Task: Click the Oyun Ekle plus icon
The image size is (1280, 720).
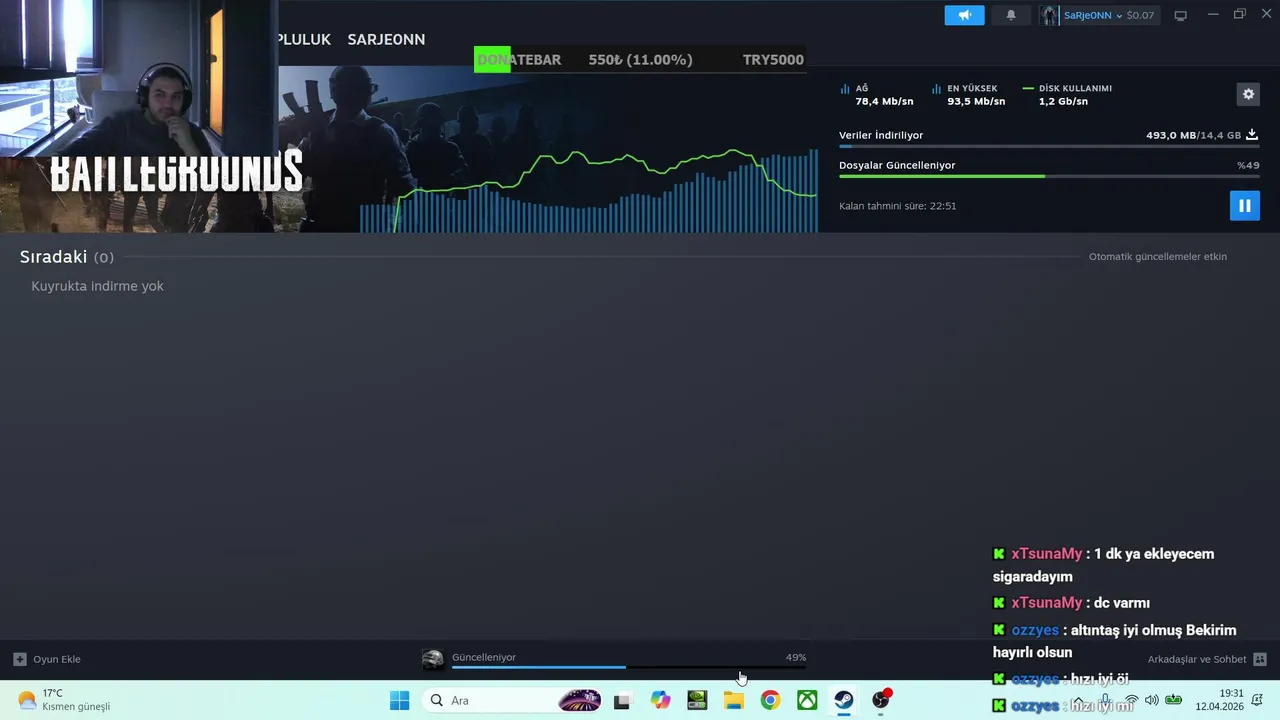Action: tap(19, 659)
